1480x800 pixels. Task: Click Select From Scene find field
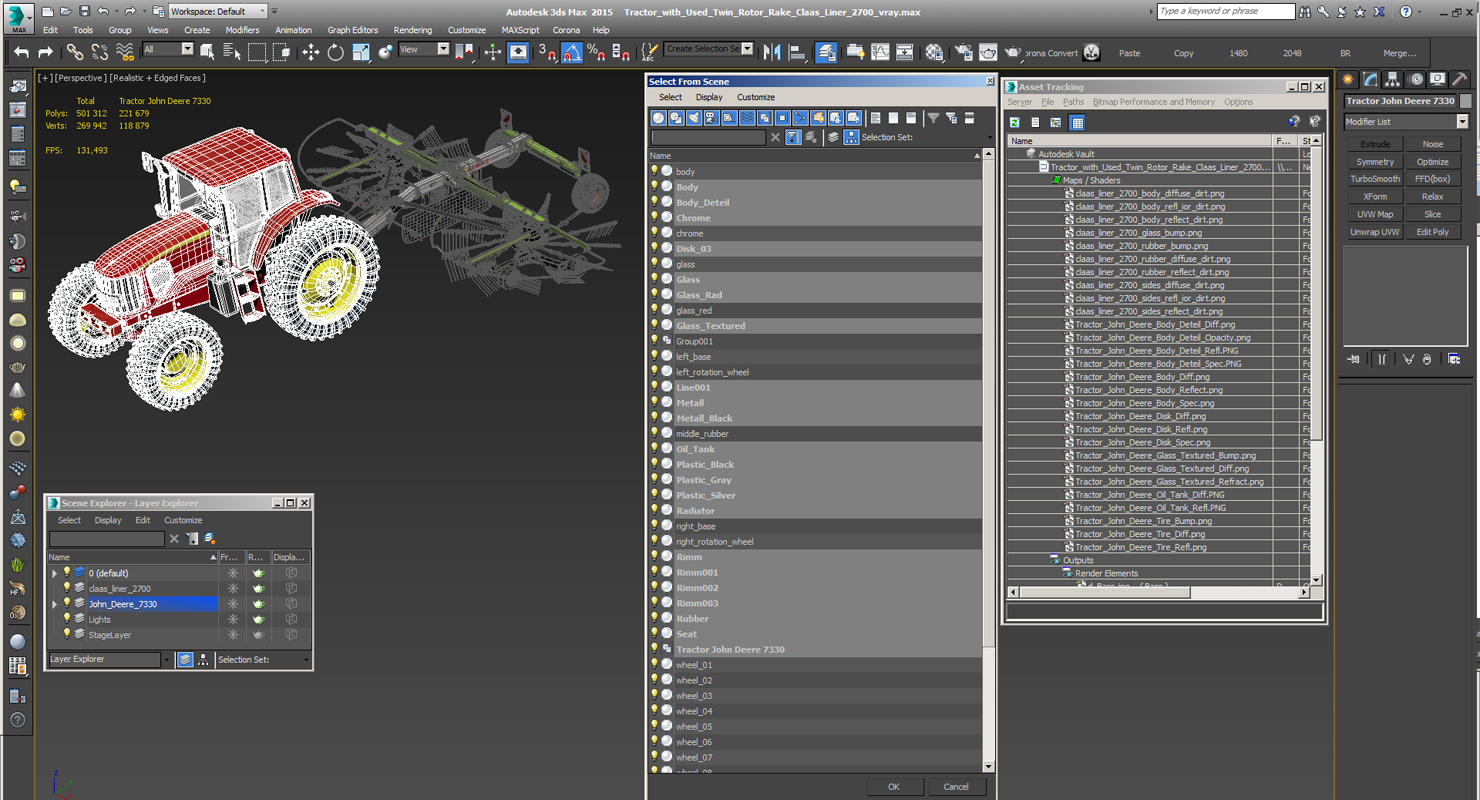(x=708, y=138)
